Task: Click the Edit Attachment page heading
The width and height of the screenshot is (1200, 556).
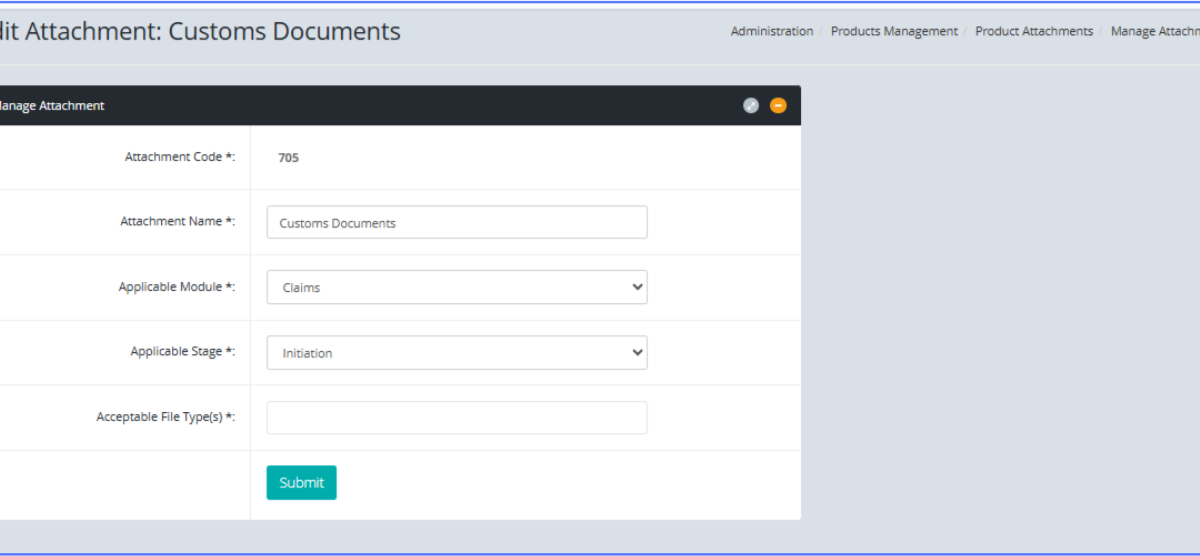Action: pos(200,31)
